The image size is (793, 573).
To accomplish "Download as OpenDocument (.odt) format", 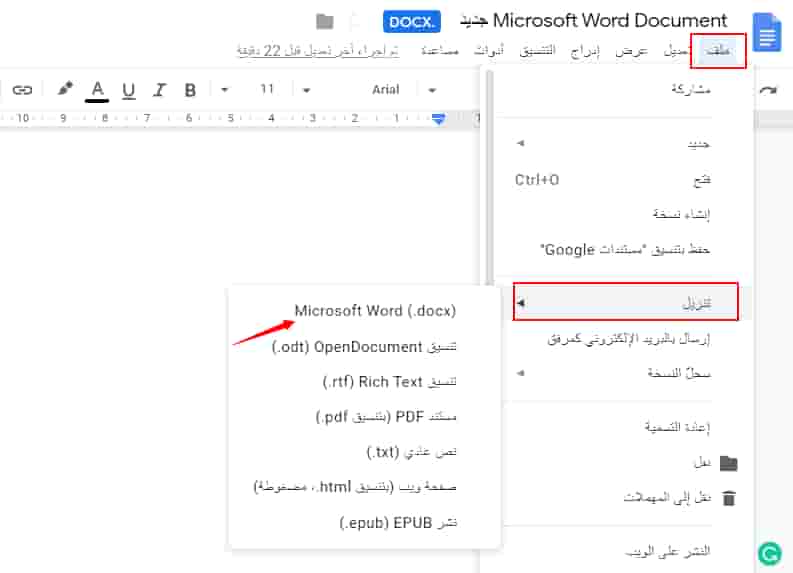I will click(364, 346).
